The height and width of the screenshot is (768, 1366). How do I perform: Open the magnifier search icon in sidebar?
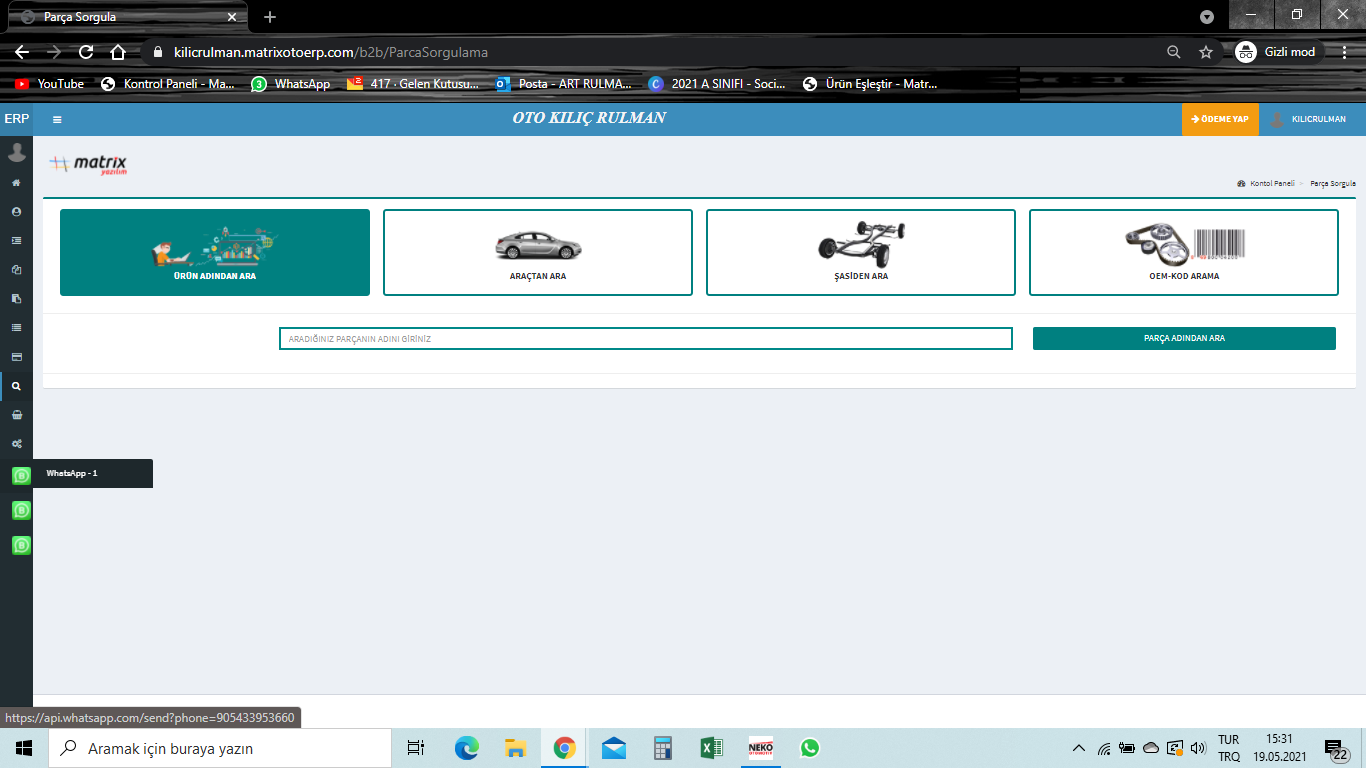16,386
